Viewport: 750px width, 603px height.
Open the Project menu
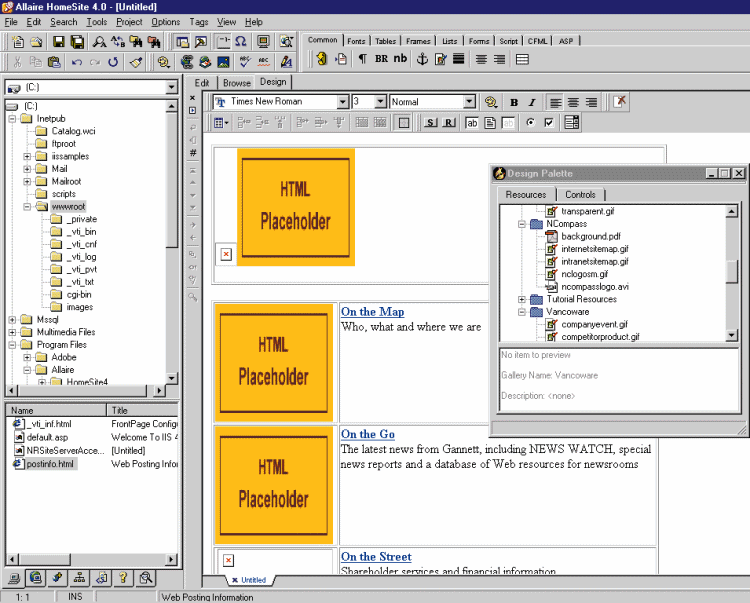(129, 22)
